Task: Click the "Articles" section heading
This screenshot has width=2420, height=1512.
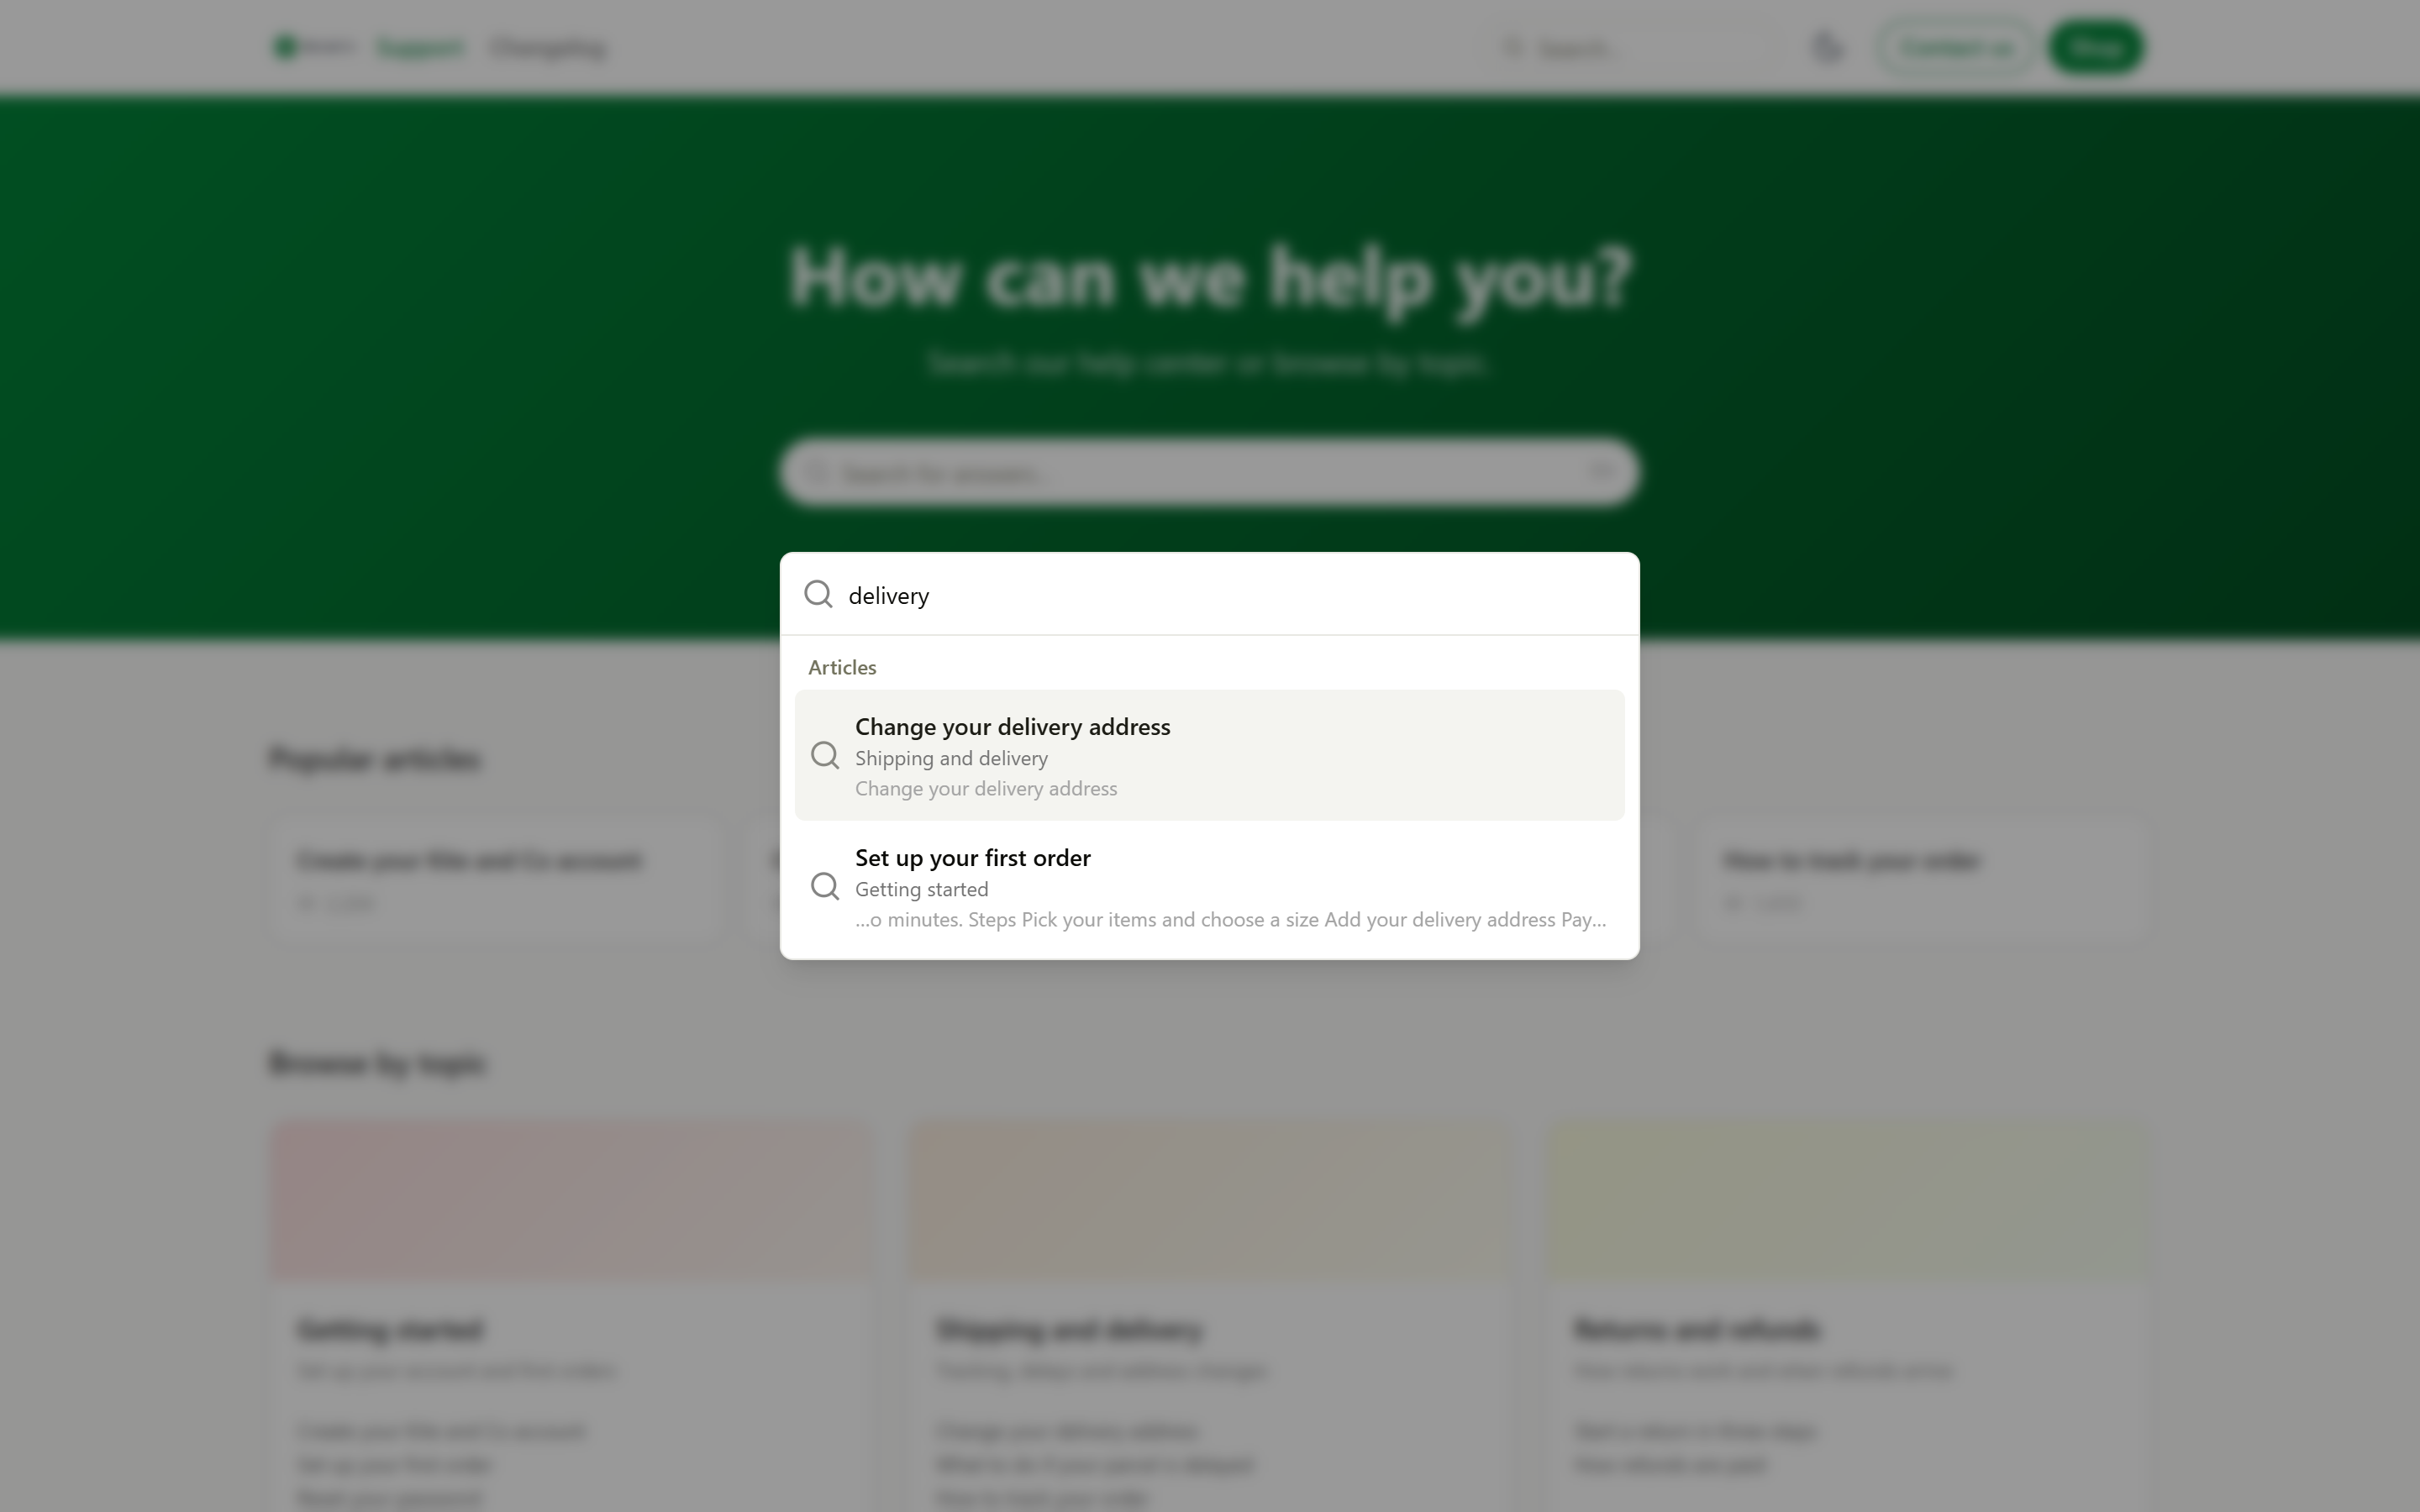Action: (x=842, y=667)
